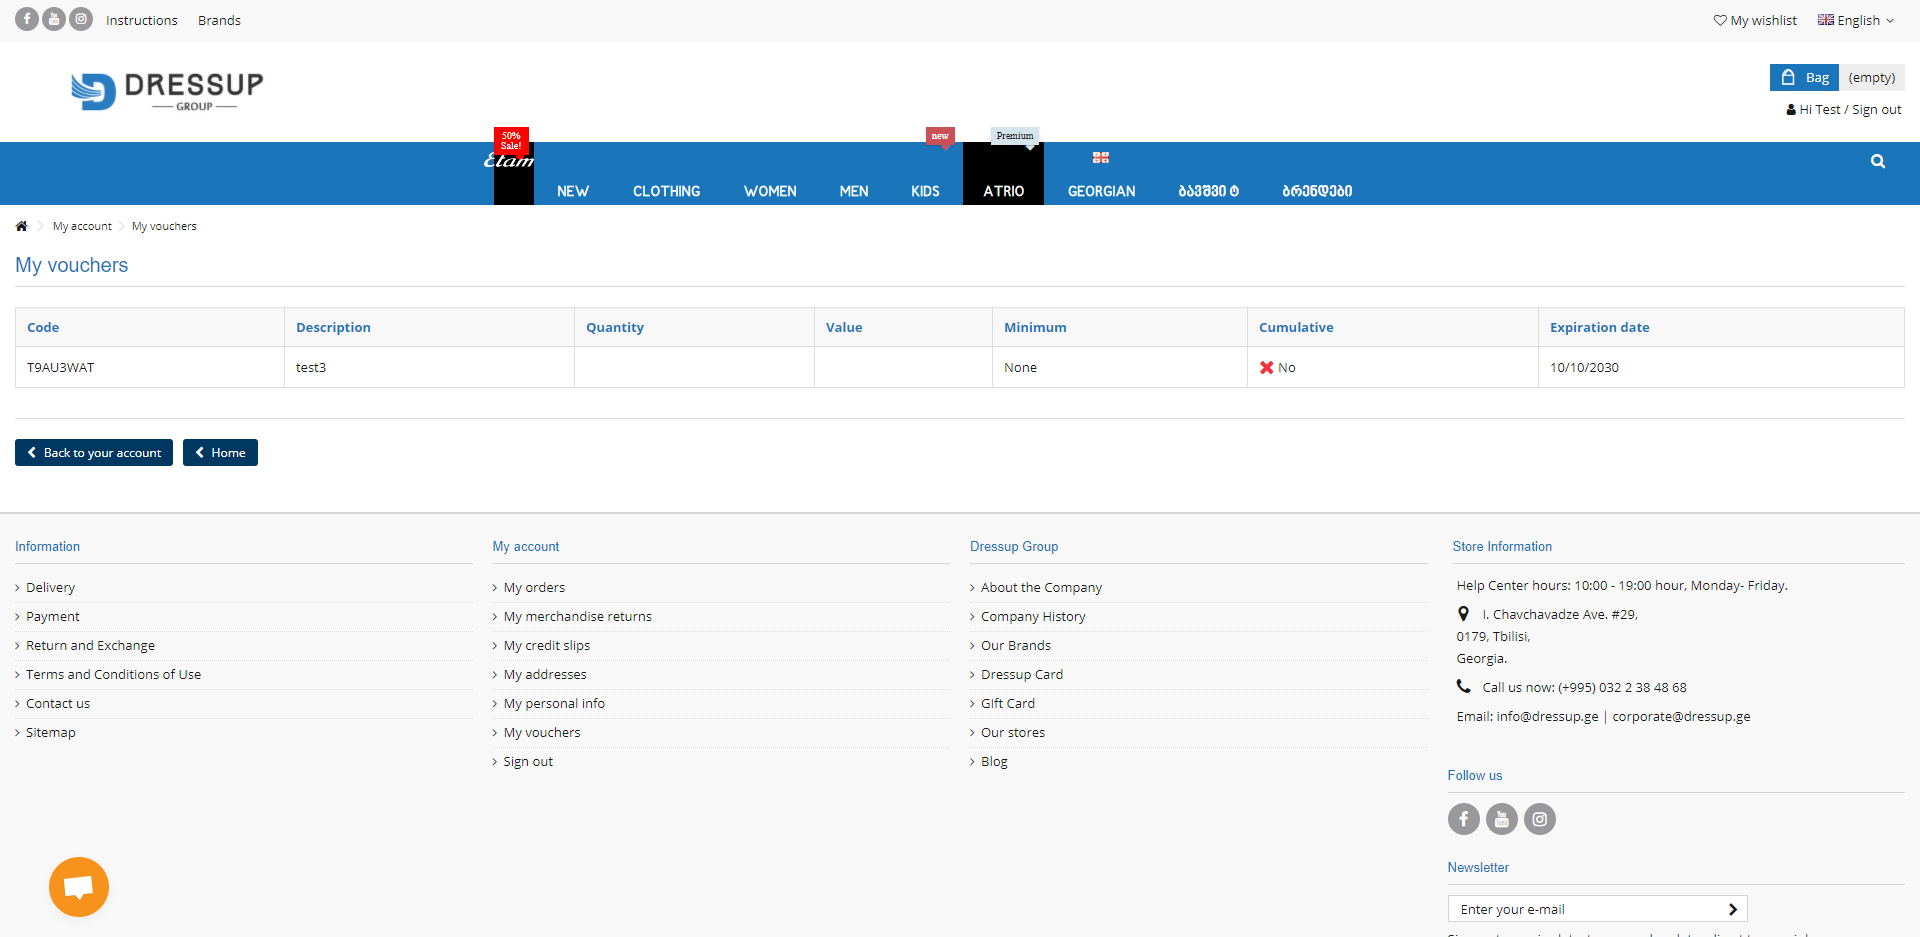This screenshot has width=1920, height=937.
Task: Open My wishlist link
Action: click(x=1755, y=20)
